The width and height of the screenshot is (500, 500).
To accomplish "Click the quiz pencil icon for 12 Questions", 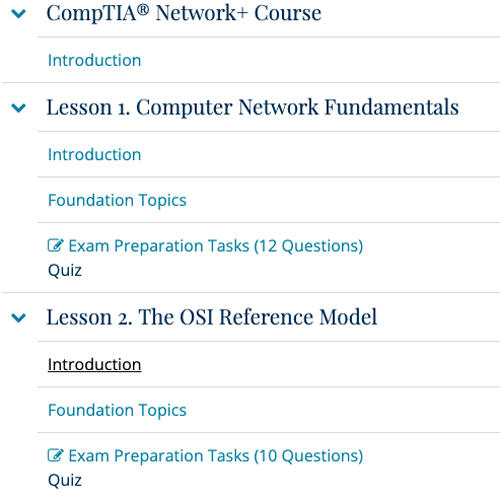I will point(55,246).
